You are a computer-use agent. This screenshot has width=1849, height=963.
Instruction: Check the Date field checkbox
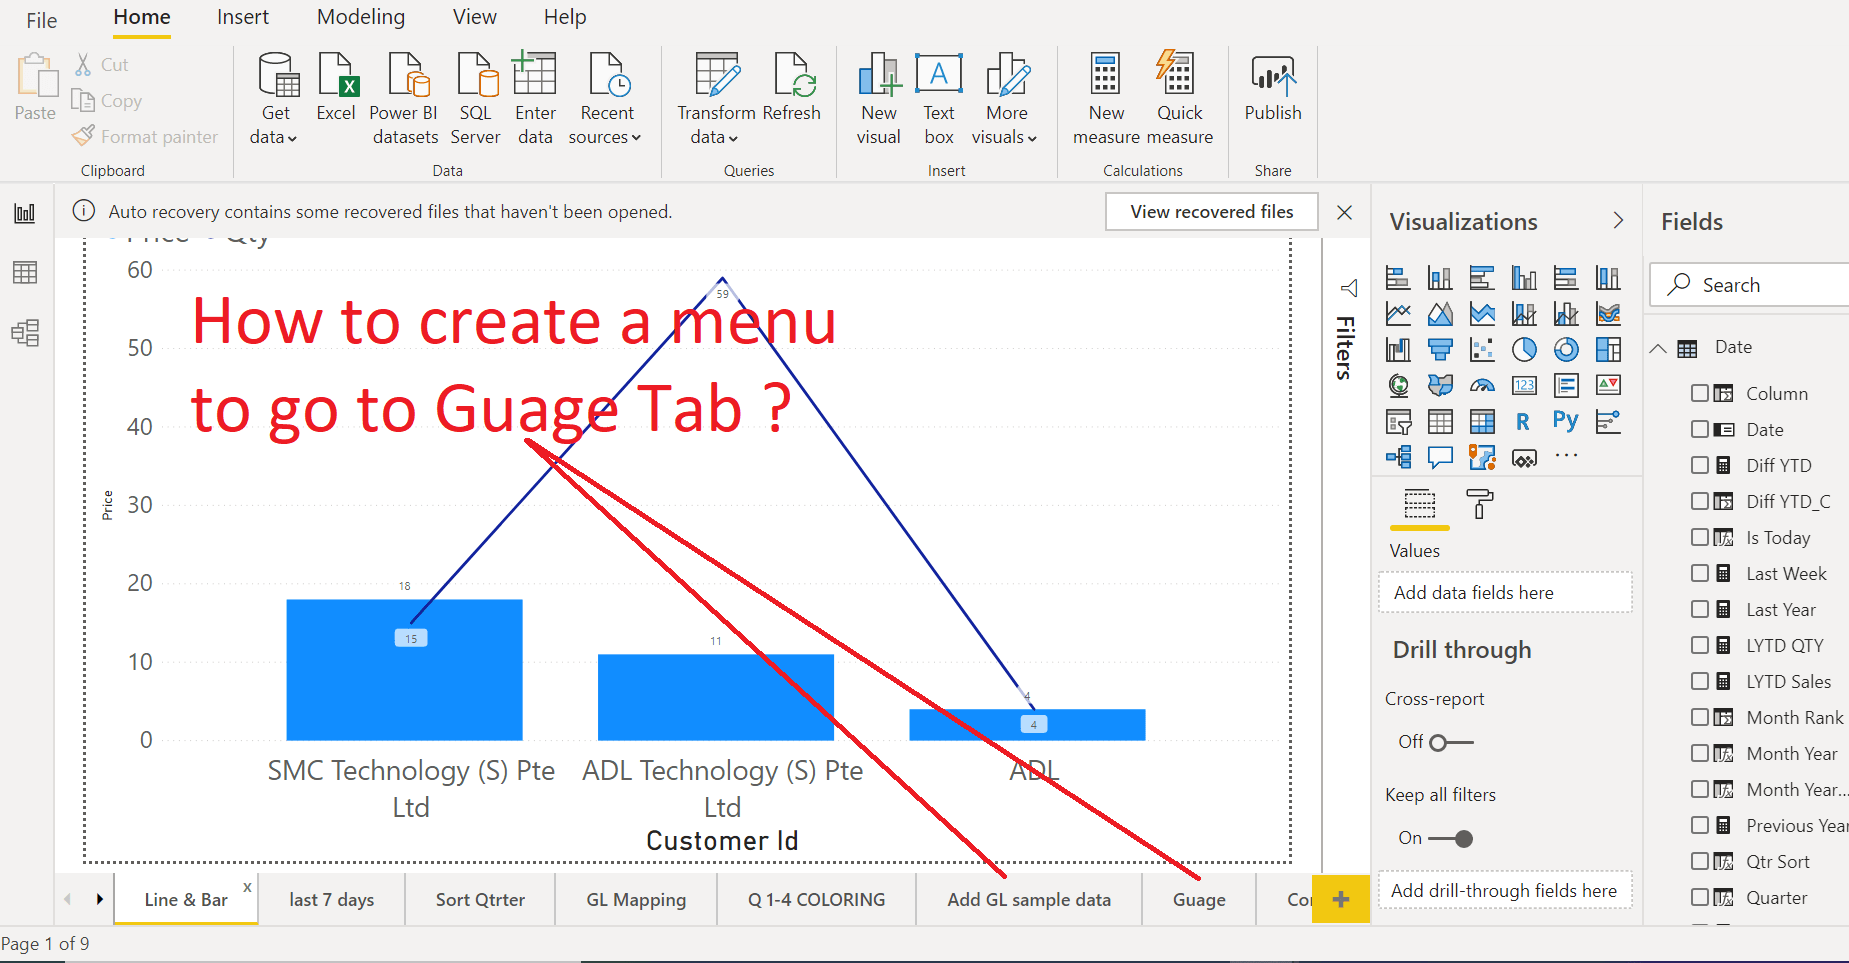point(1701,429)
